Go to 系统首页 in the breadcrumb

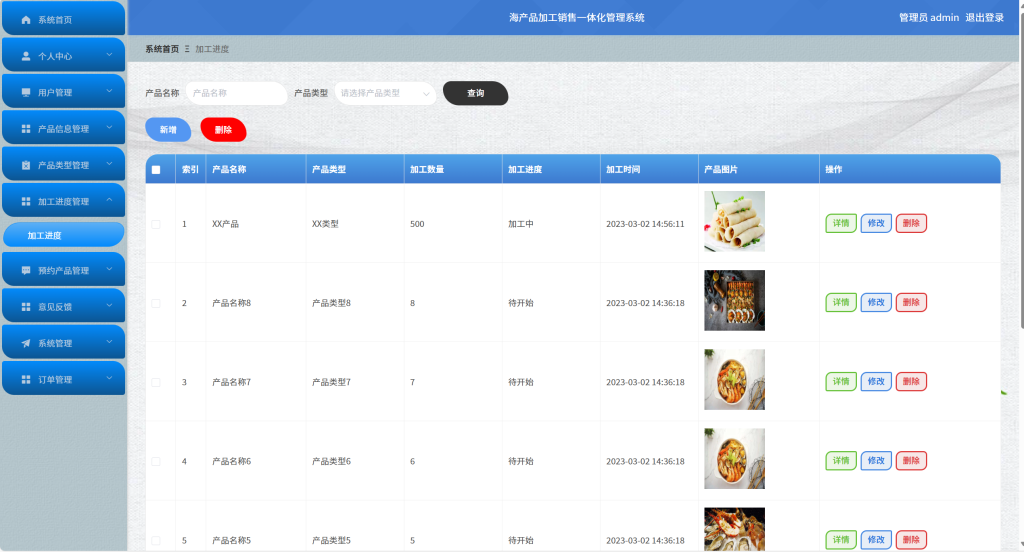162,49
